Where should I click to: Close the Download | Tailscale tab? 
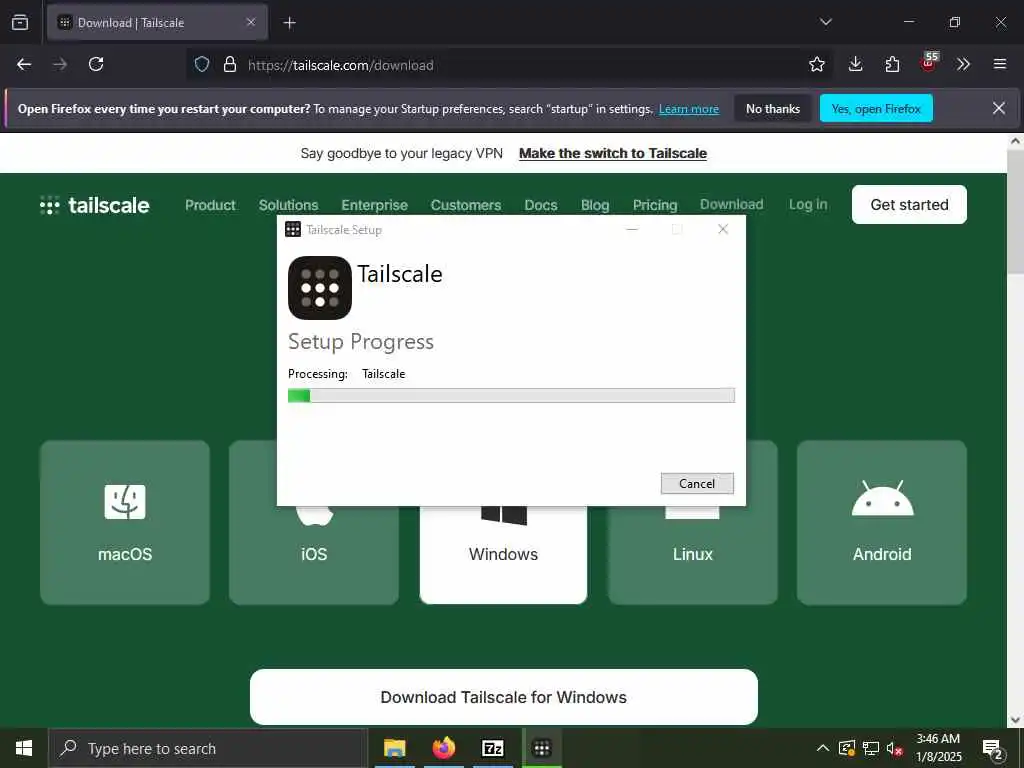[251, 22]
